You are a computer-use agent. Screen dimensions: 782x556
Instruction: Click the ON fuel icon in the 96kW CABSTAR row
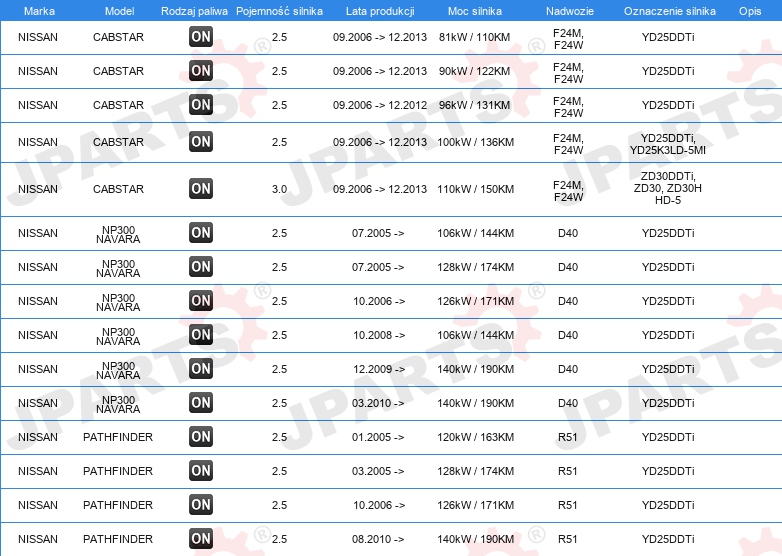201,104
